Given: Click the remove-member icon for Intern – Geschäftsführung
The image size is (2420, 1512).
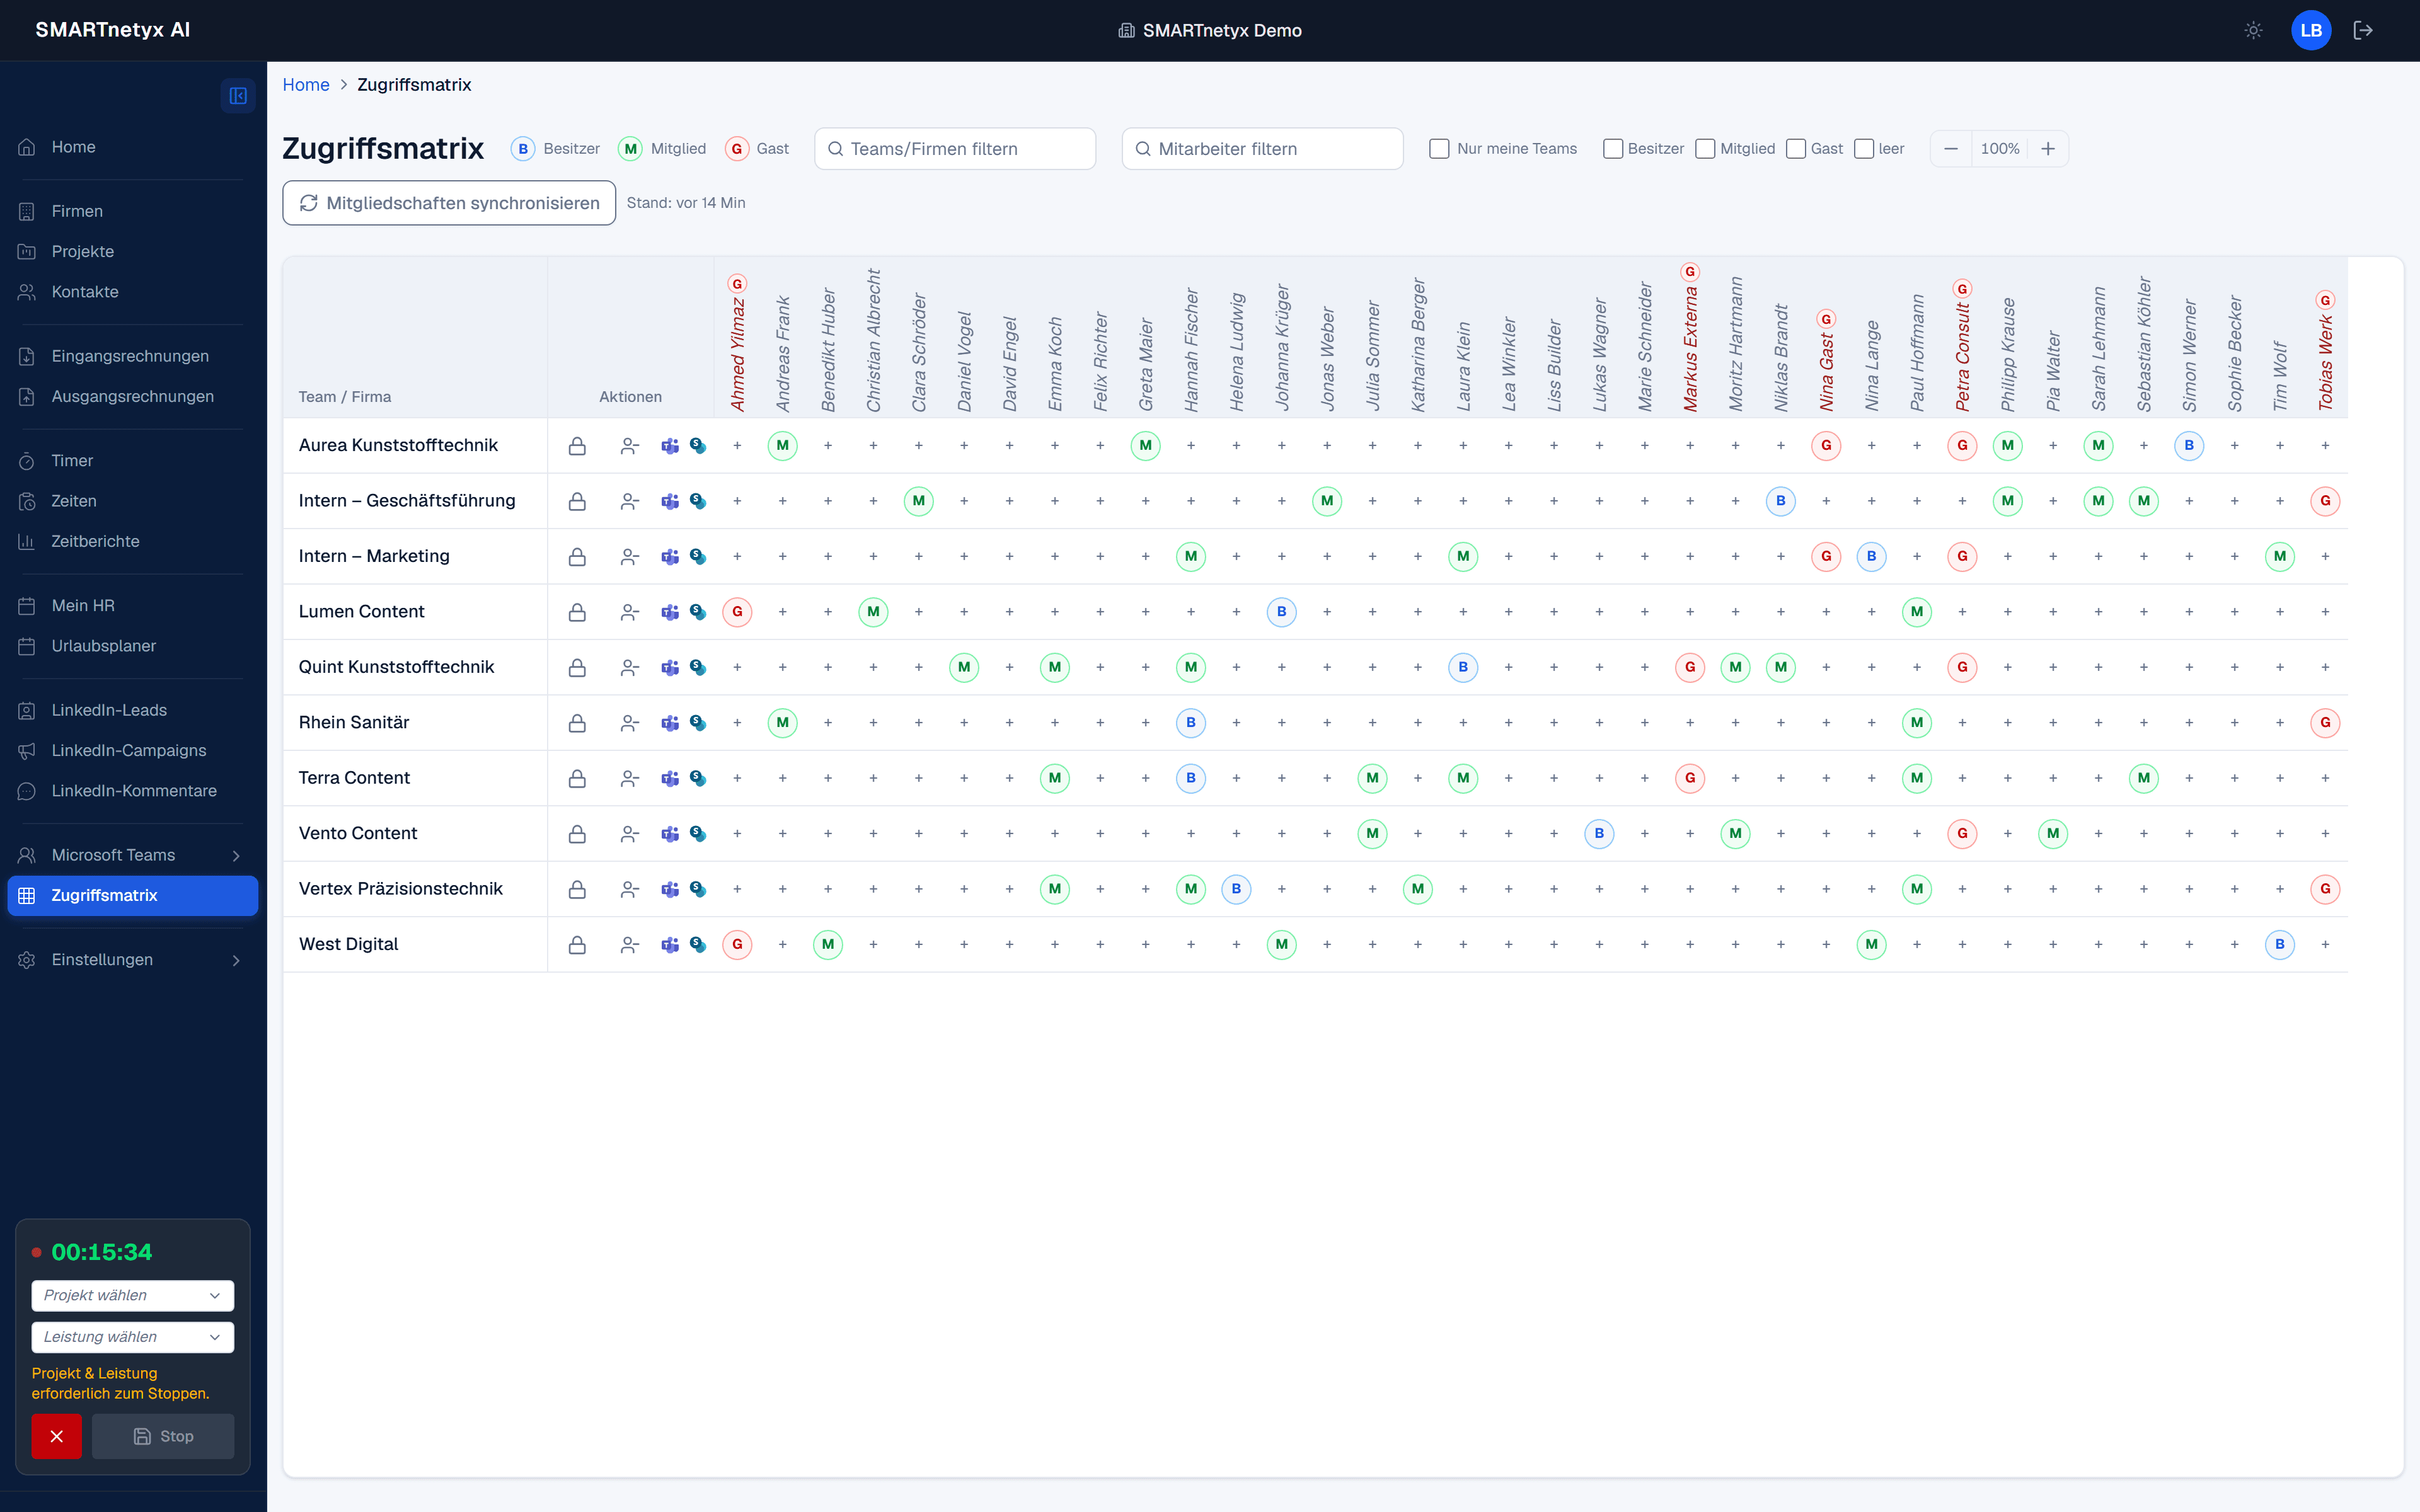Looking at the screenshot, I should (629, 502).
